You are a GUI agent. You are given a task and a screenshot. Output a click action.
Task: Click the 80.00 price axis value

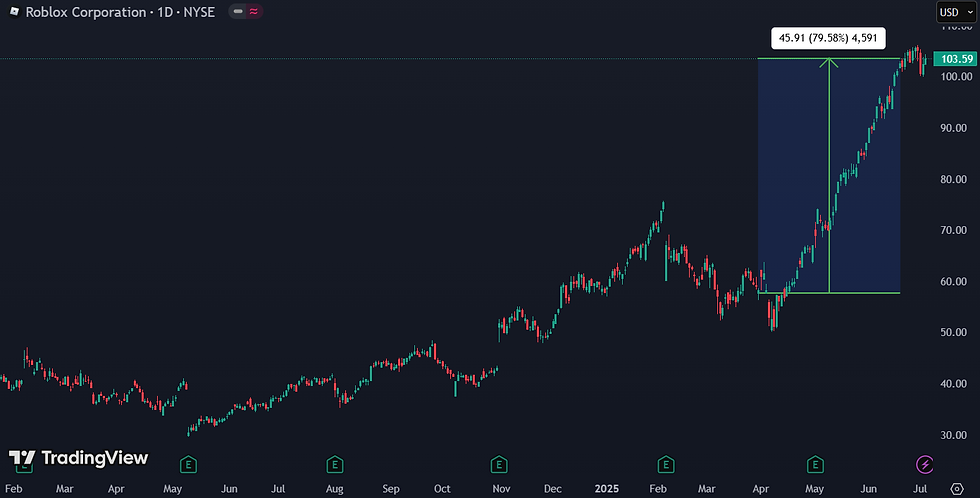954,179
